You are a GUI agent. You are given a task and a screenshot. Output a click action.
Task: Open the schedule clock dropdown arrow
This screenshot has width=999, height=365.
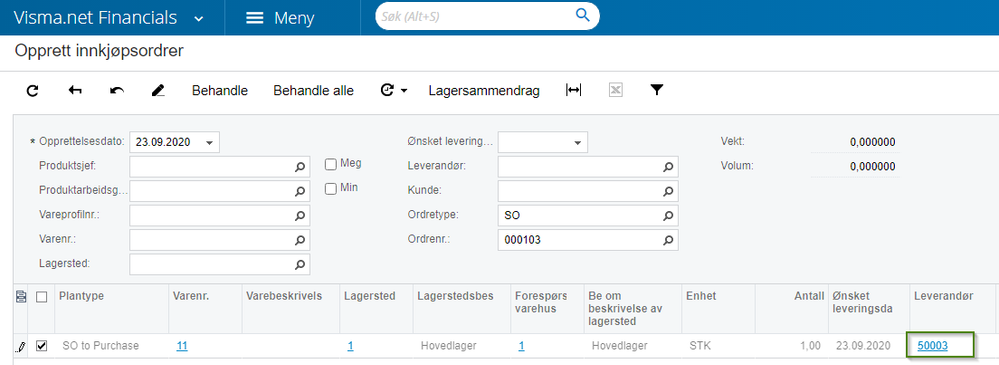[404, 91]
